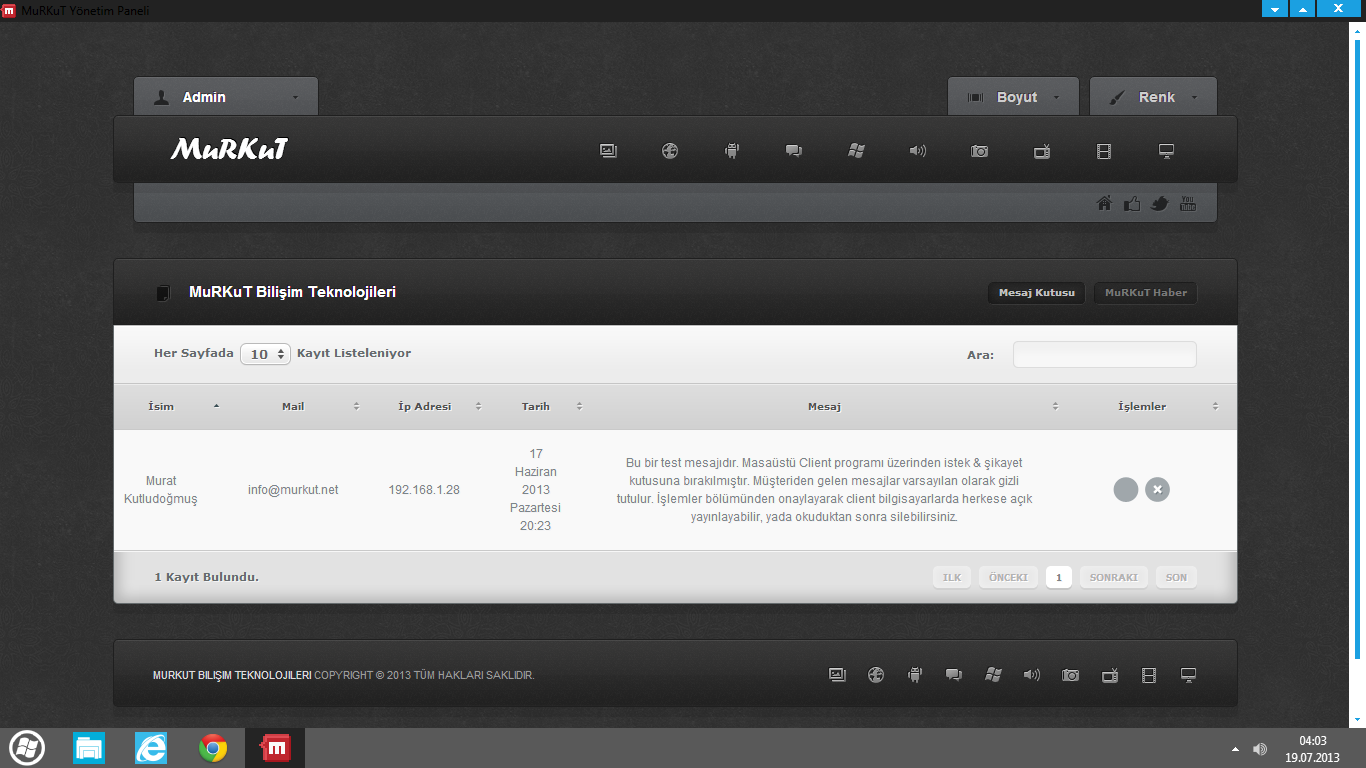Click the SONRAKI pagination button

click(1113, 577)
